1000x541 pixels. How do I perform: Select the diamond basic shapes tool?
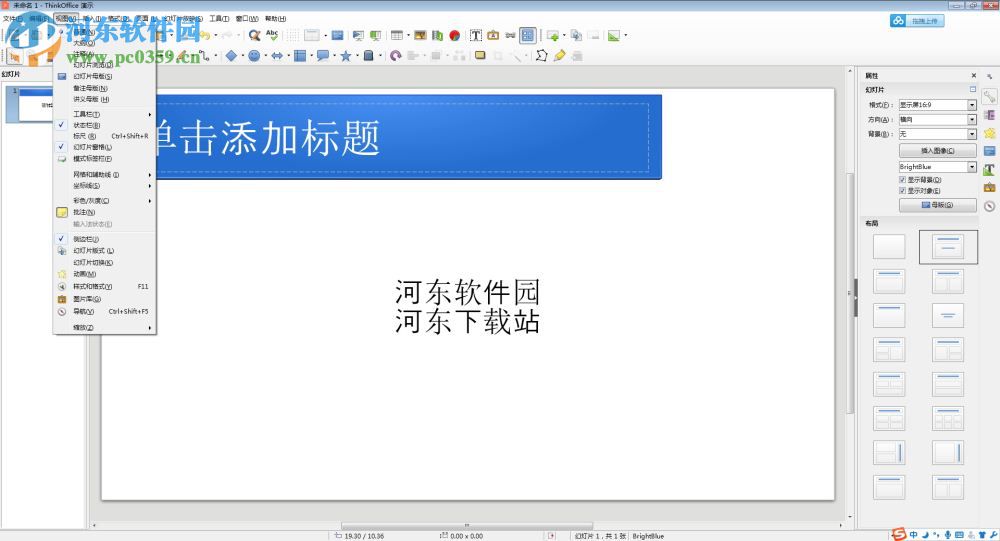point(232,56)
